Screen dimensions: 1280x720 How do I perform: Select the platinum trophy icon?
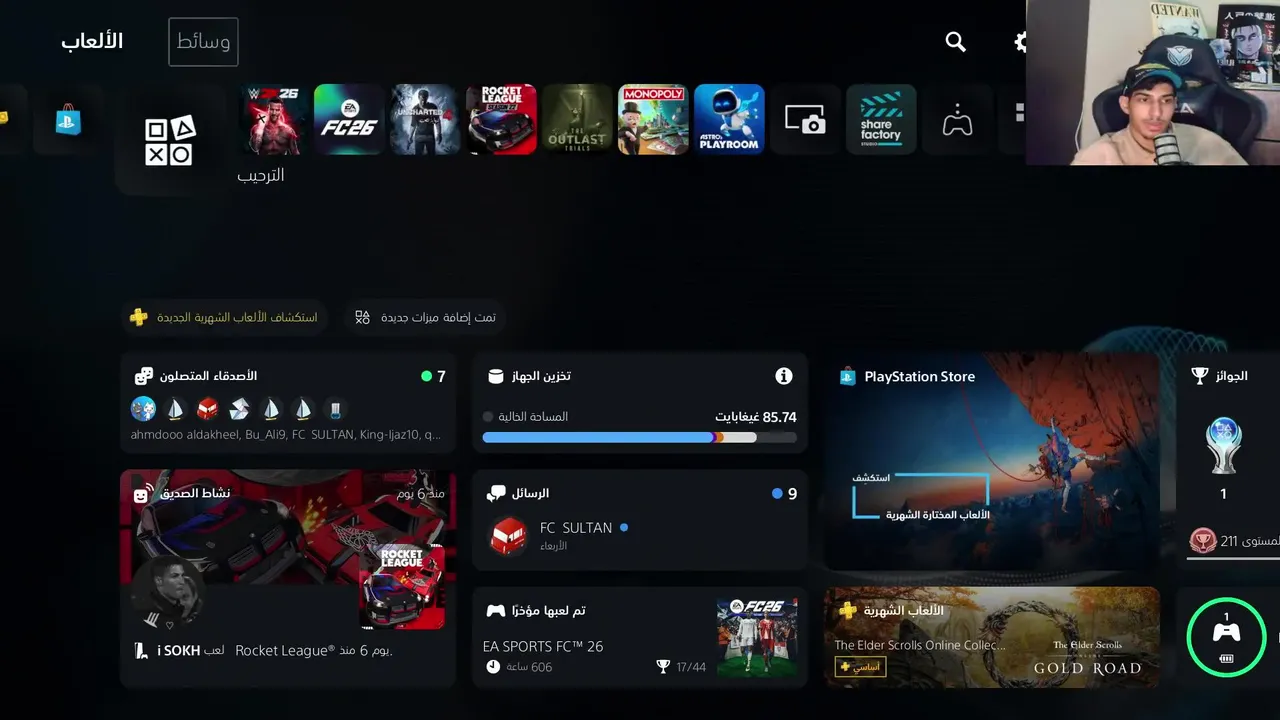(1223, 446)
